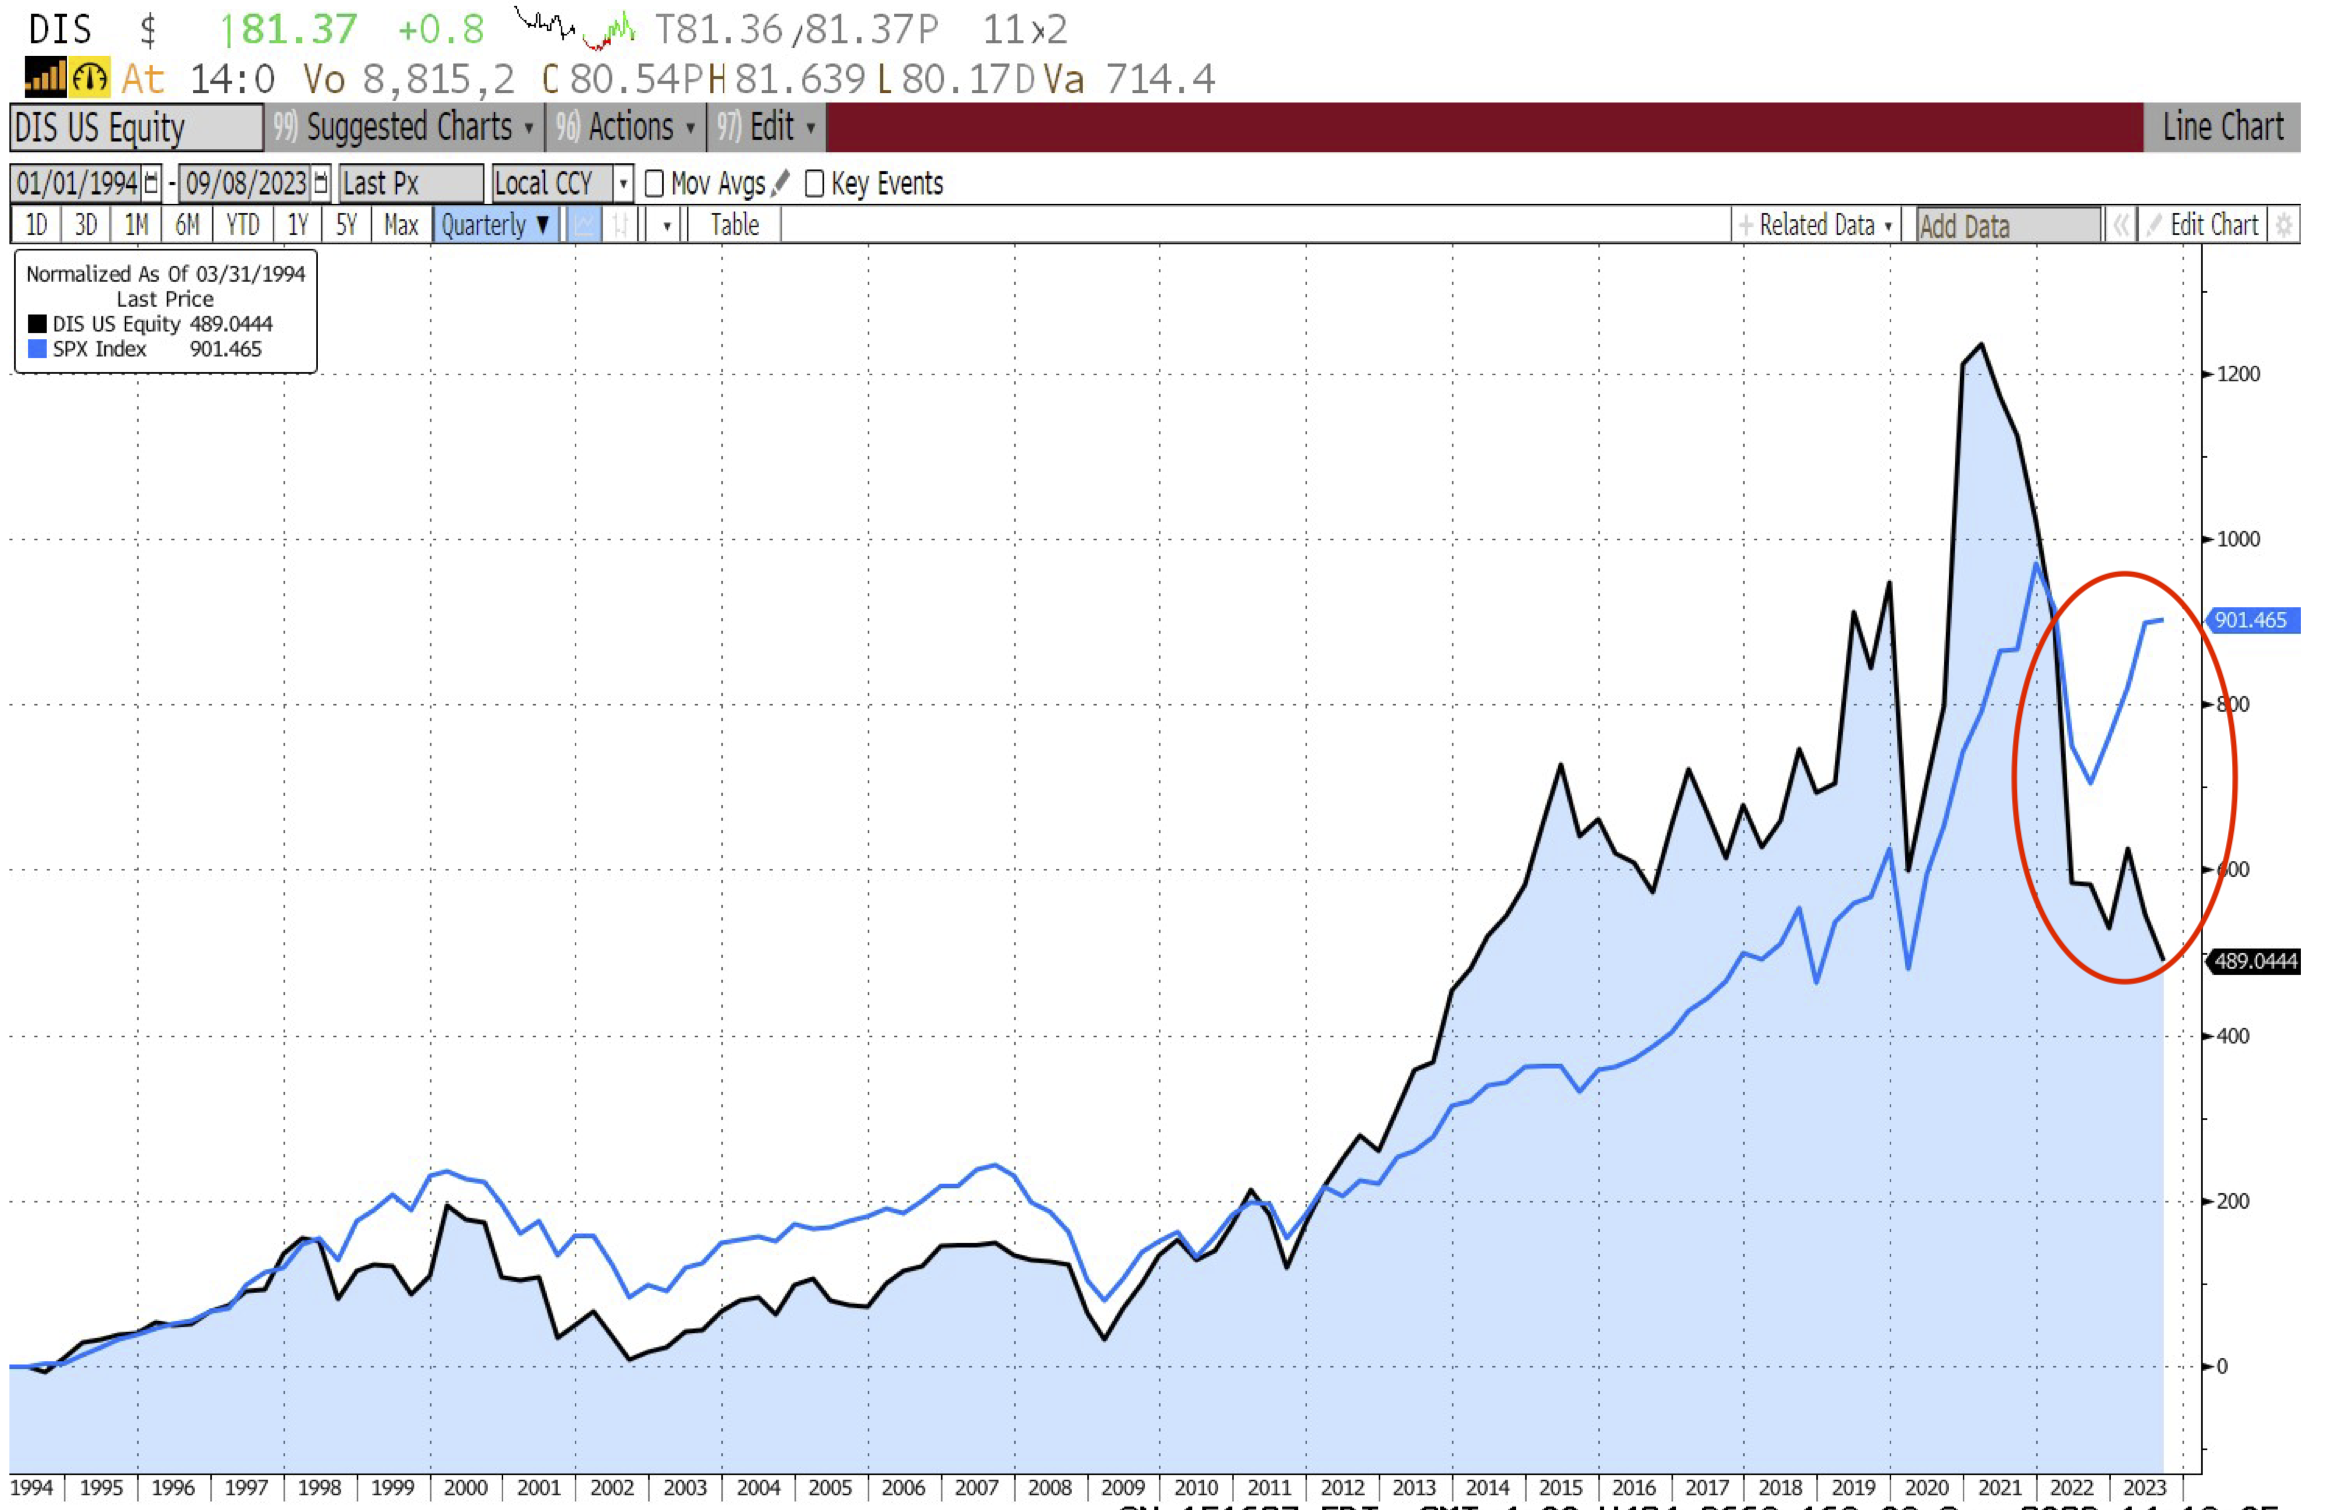2327x1510 pixels.
Task: Select the line chart style icon
Action: pyautogui.click(x=584, y=225)
